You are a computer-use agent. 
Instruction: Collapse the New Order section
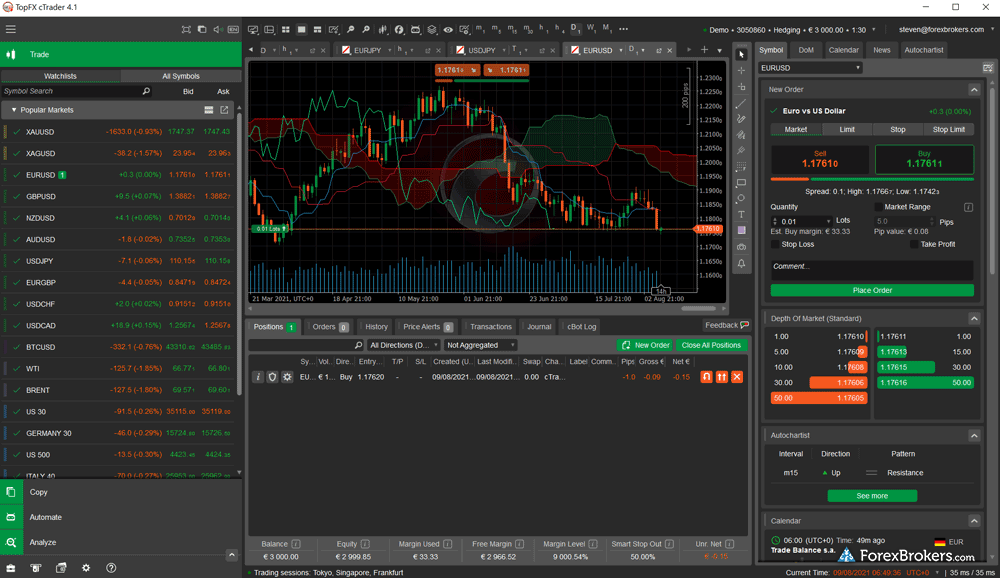coord(974,89)
